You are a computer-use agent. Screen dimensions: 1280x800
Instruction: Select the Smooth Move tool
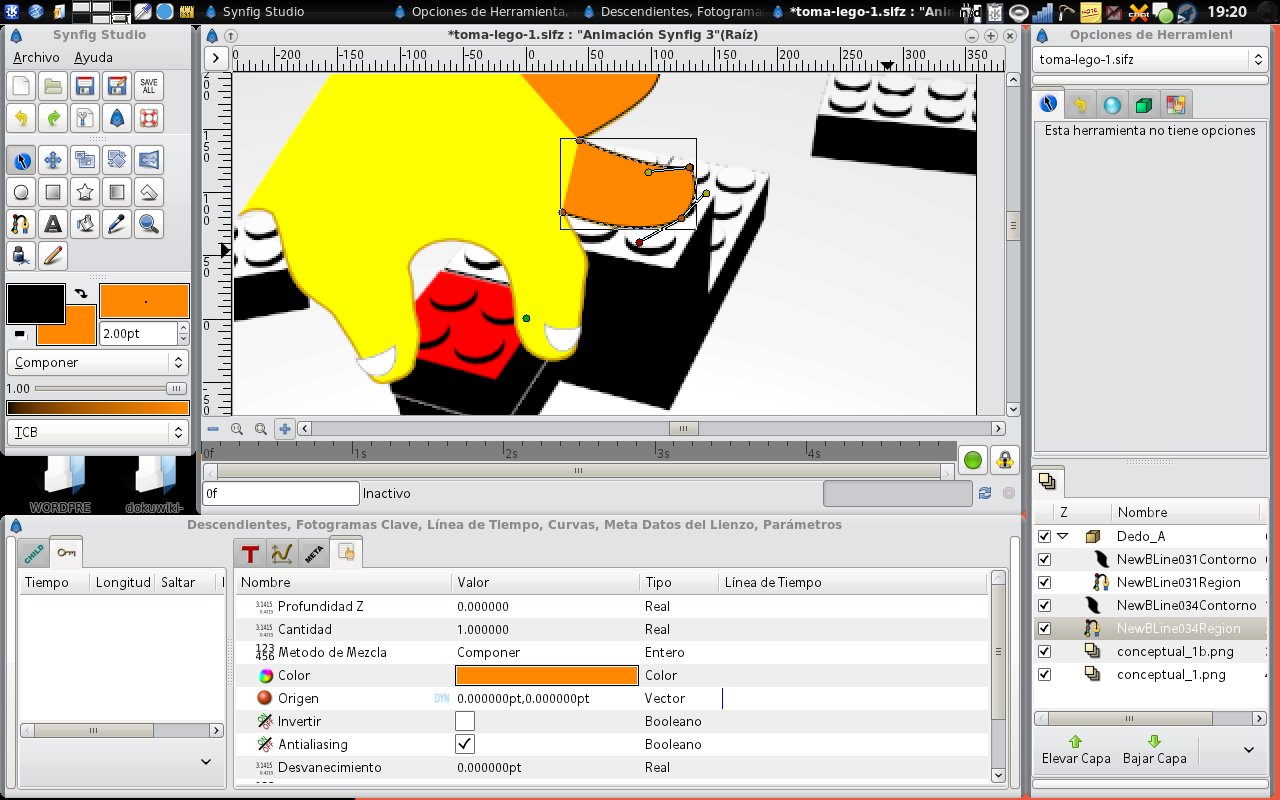54,160
